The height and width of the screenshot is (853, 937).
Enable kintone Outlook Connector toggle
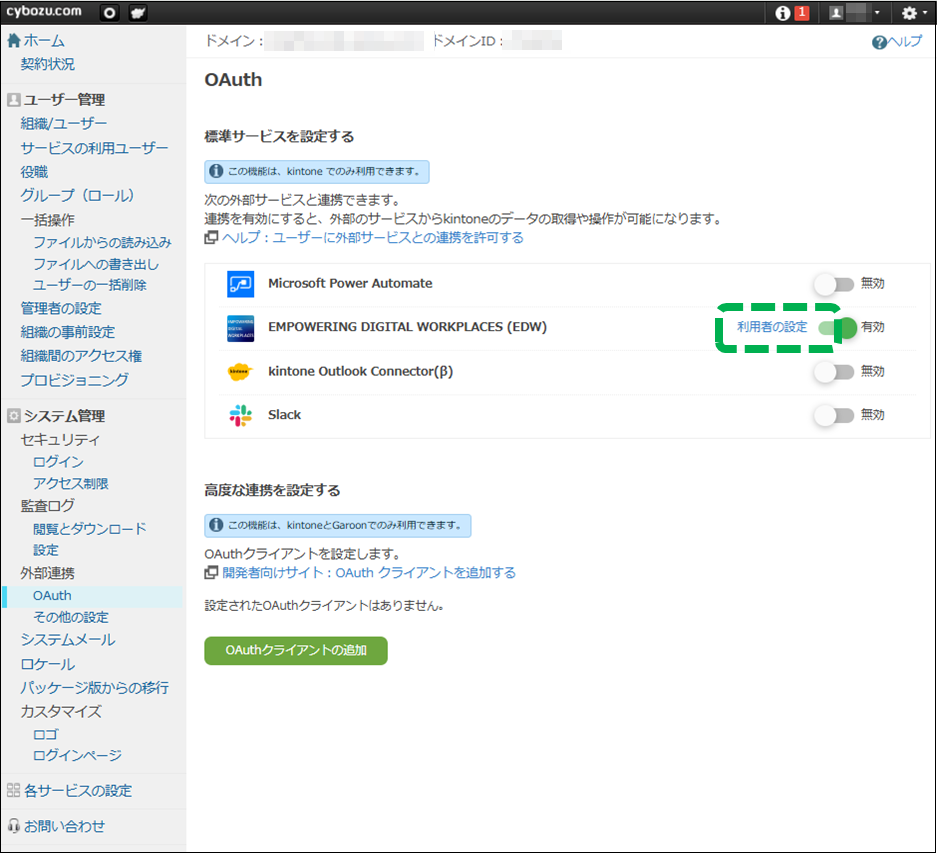[x=834, y=372]
